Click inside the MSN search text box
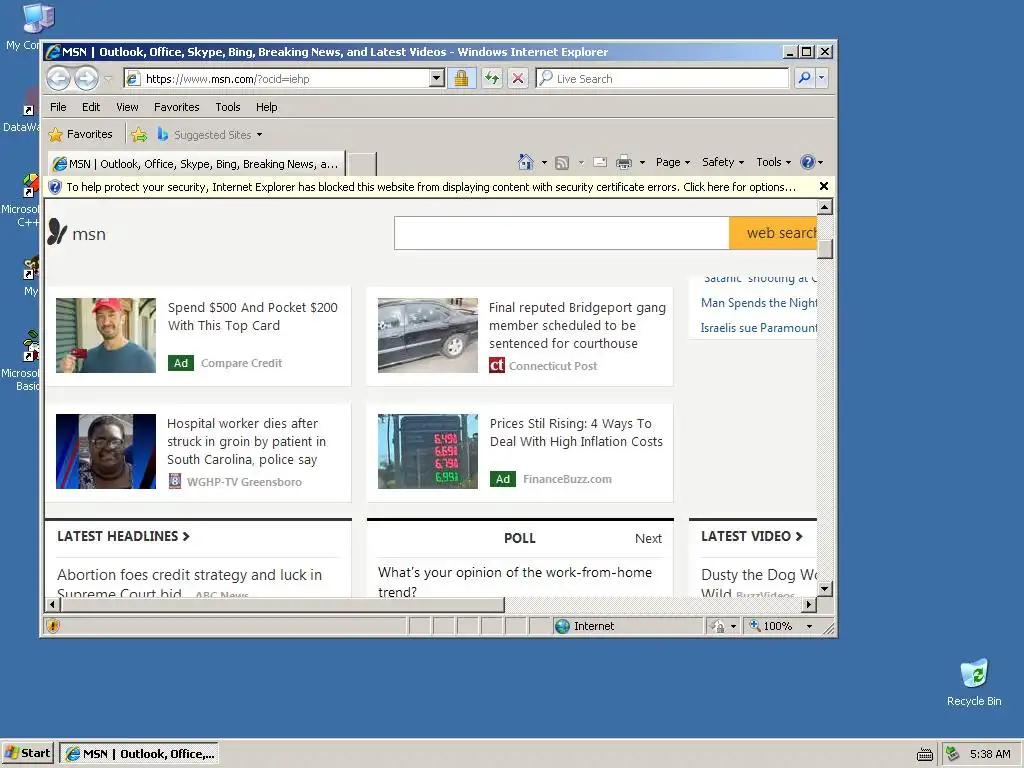Viewport: 1024px width, 768px height. point(562,233)
